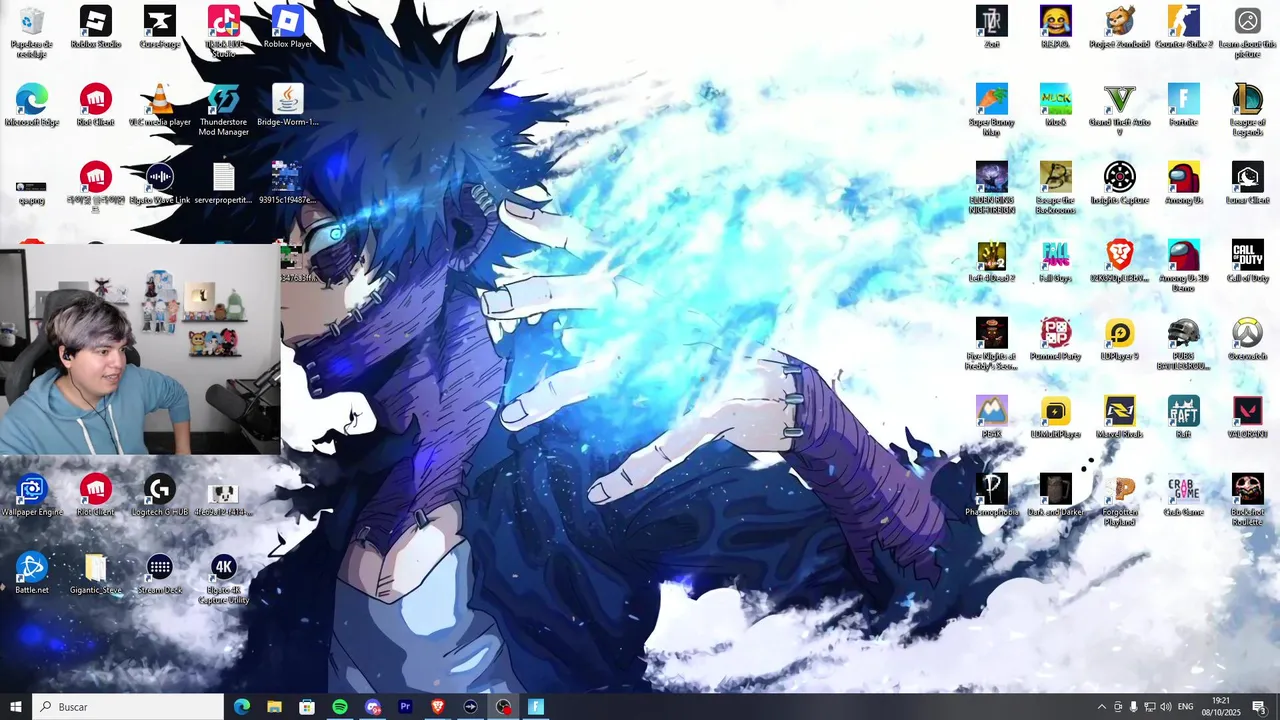Launch Grand Theft Auto V

coord(1120,110)
